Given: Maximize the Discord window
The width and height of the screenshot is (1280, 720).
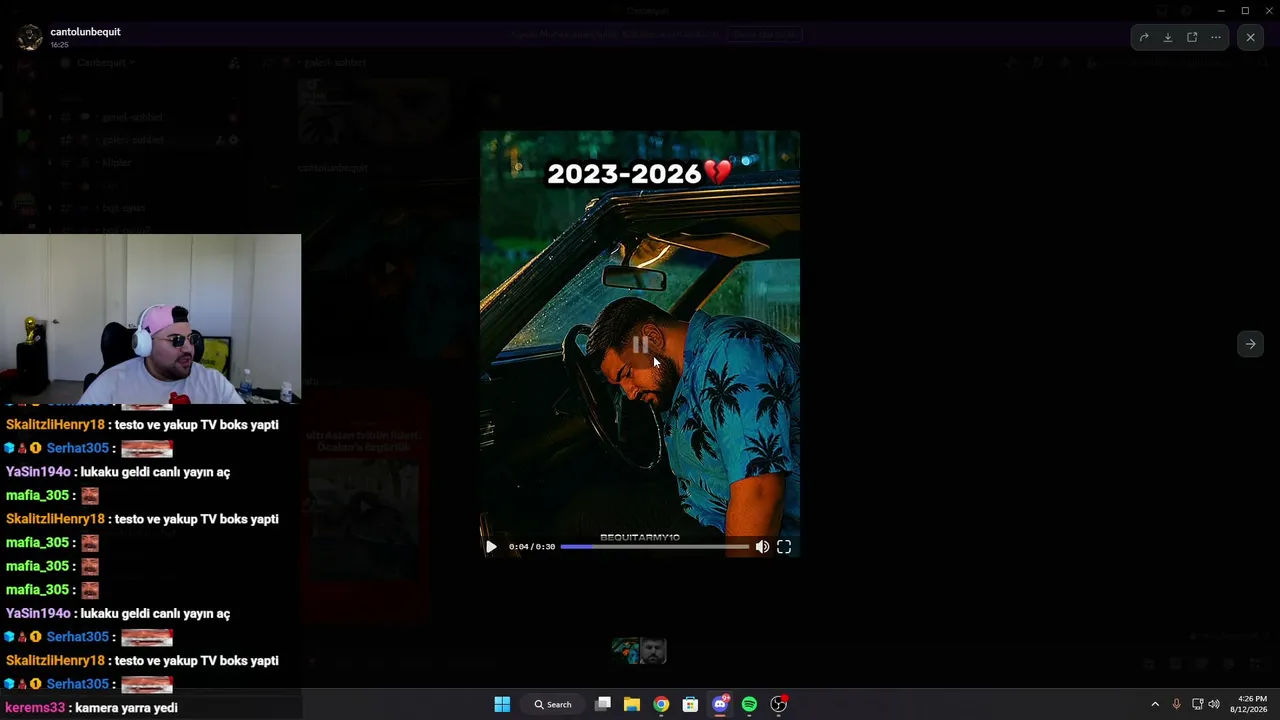Looking at the screenshot, I should (x=1245, y=10).
